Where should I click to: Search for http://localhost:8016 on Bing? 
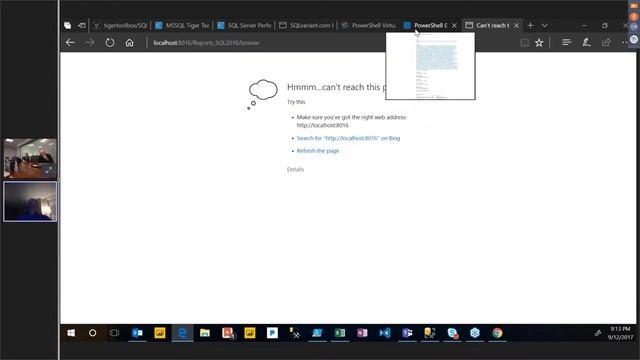[x=348, y=138]
